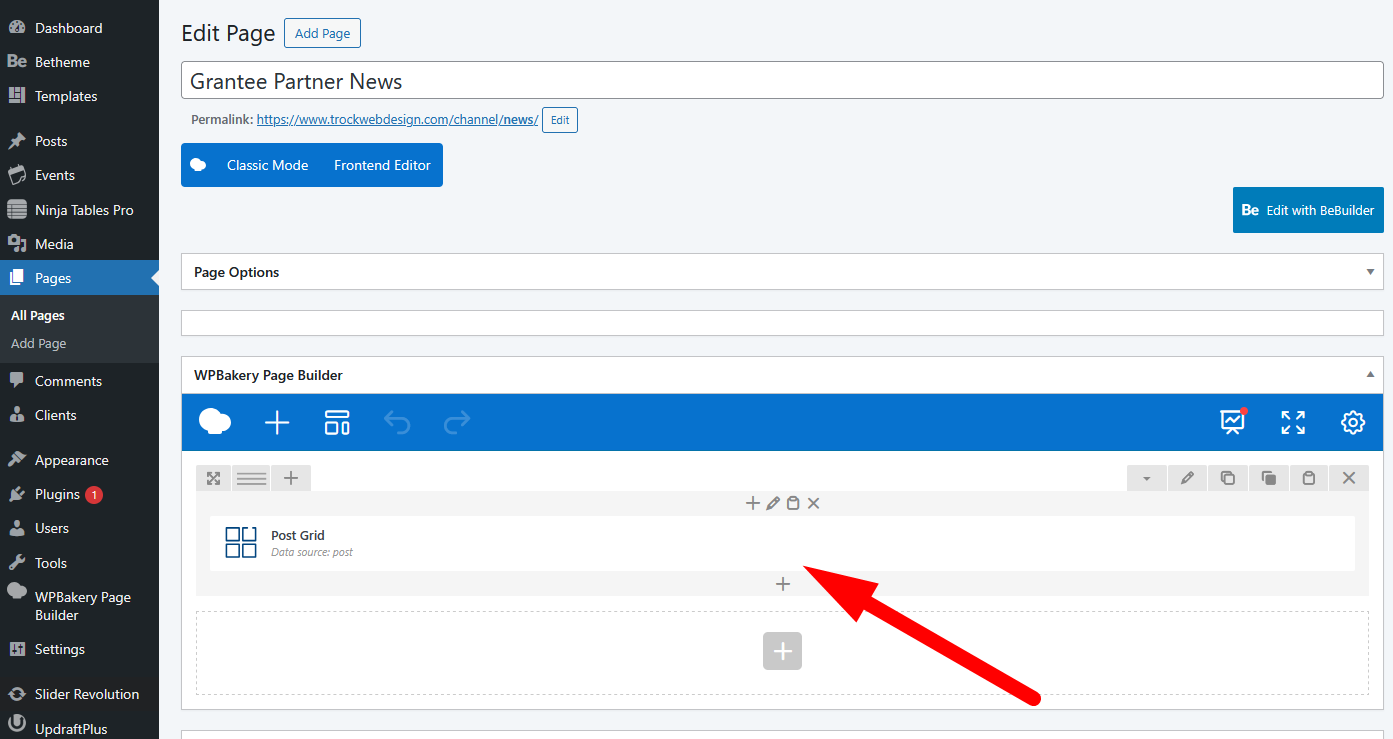
Task: Edit column with the small pencil
Action: pyautogui.click(x=773, y=503)
